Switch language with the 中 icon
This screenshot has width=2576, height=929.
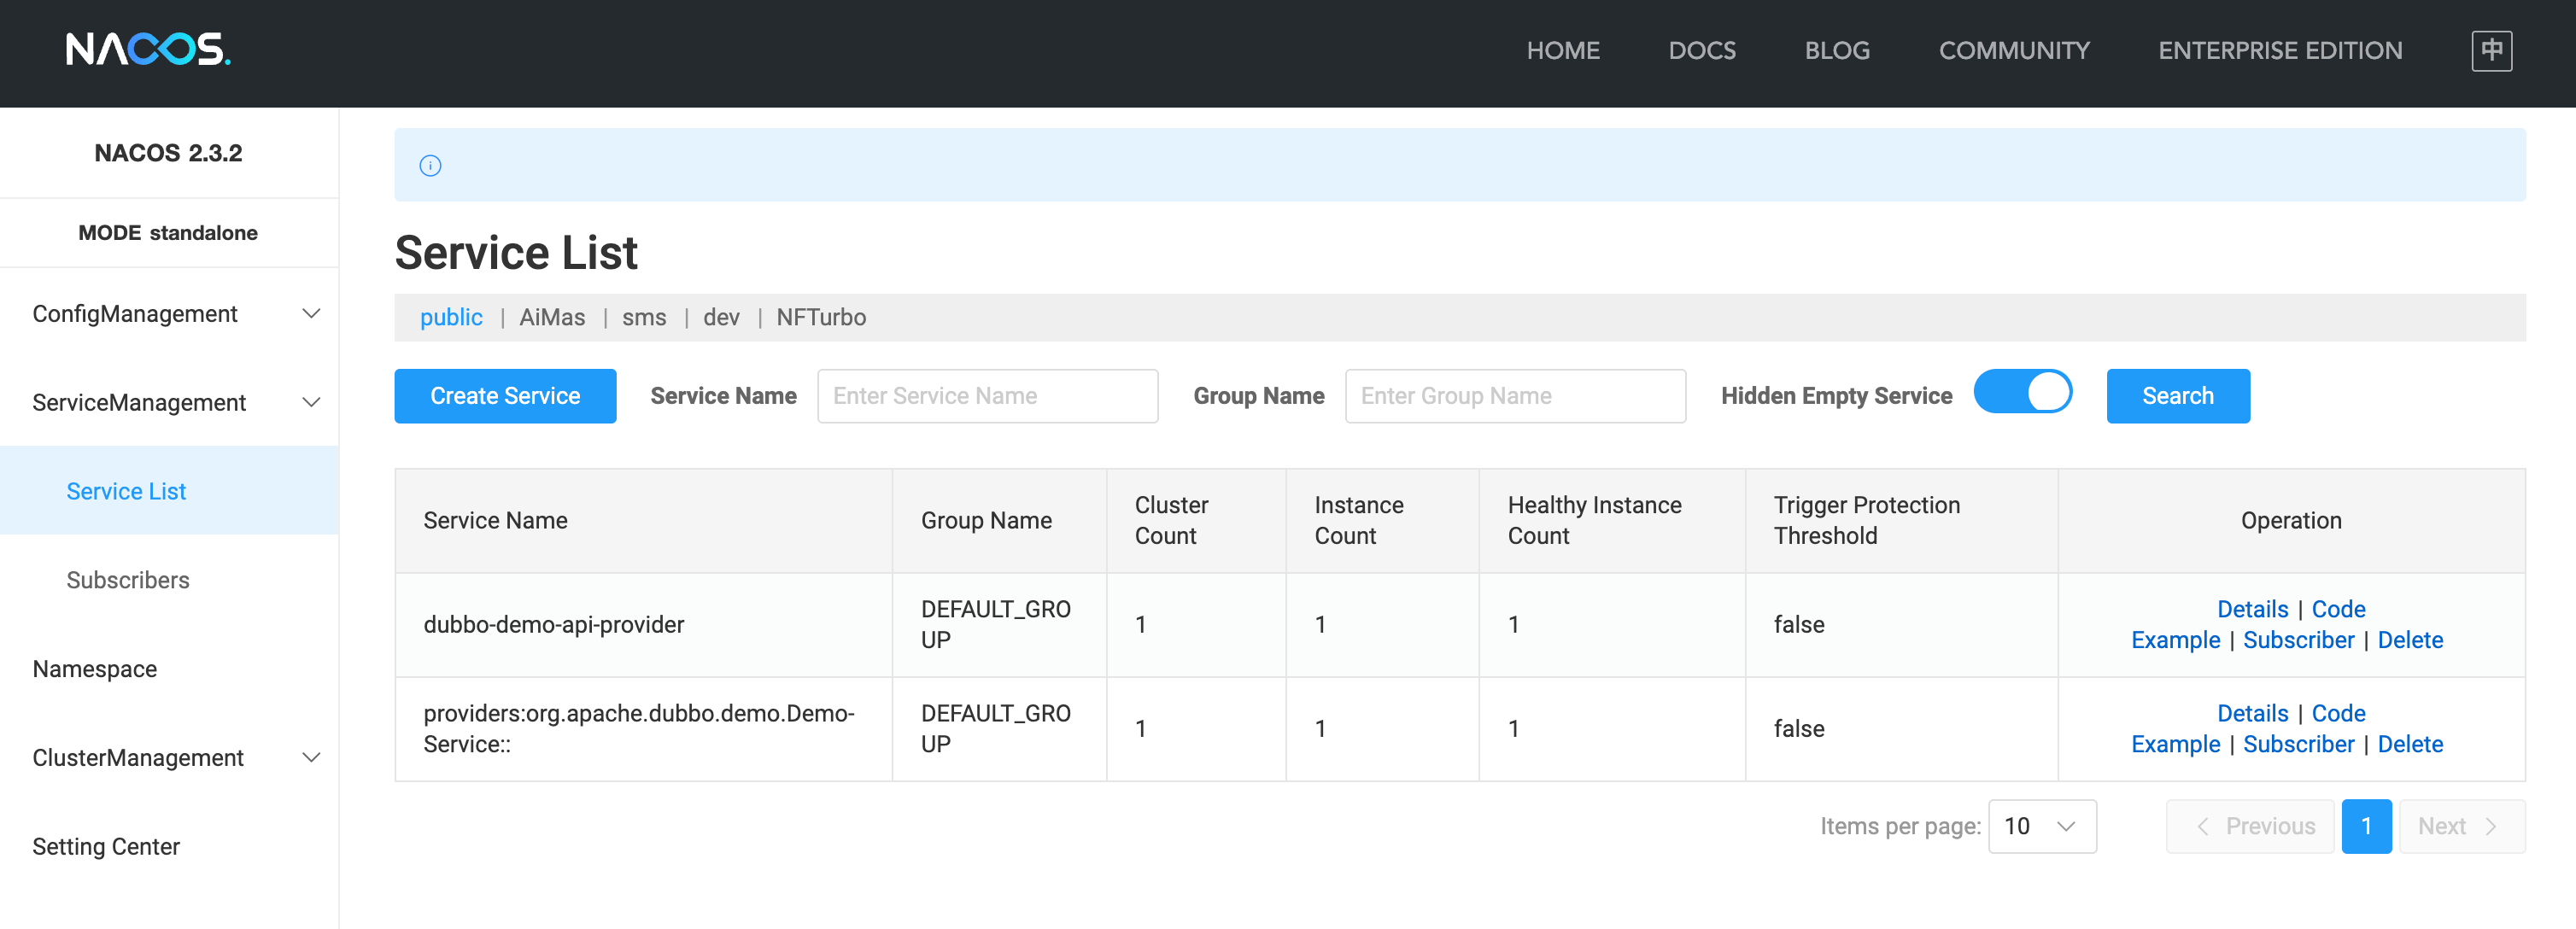[x=2491, y=50]
